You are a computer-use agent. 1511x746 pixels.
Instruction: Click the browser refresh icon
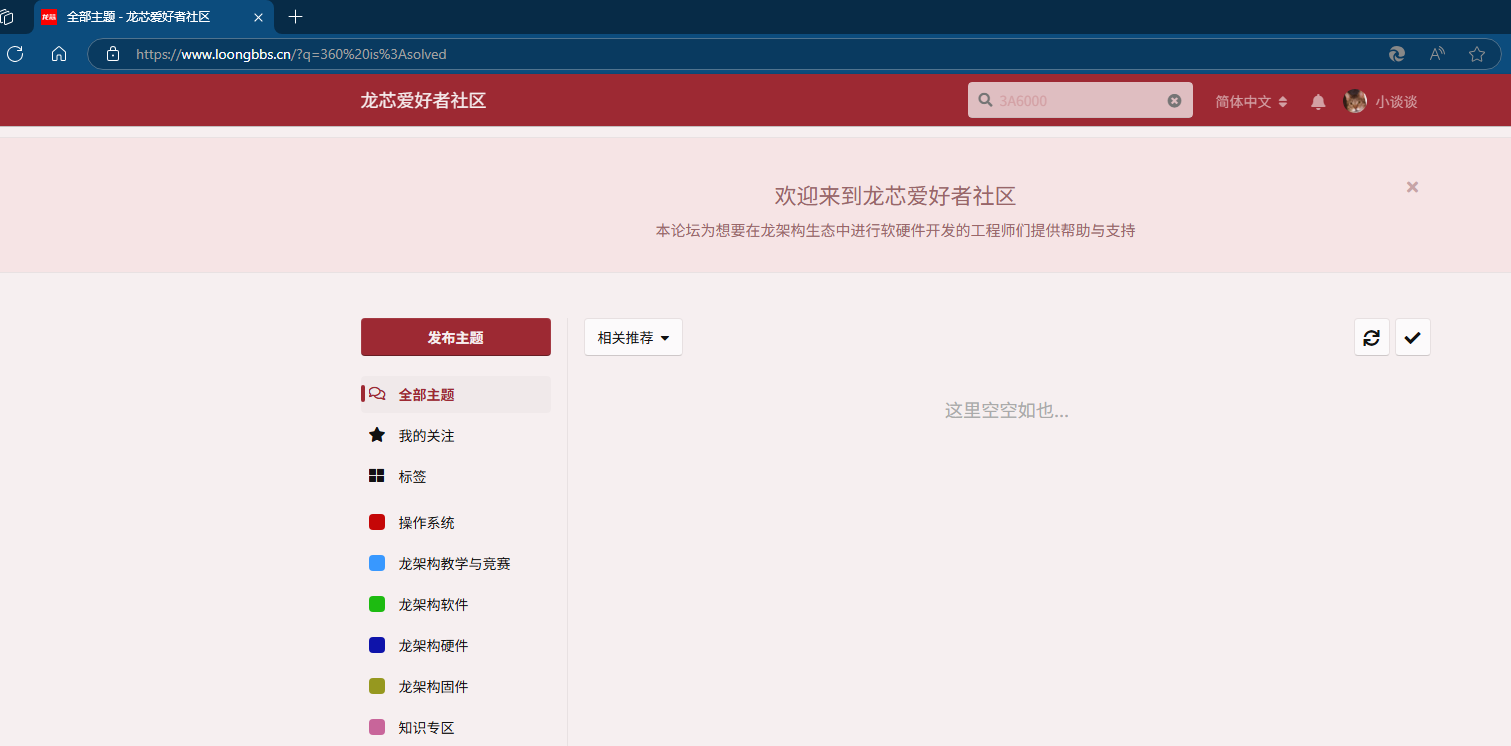click(15, 54)
